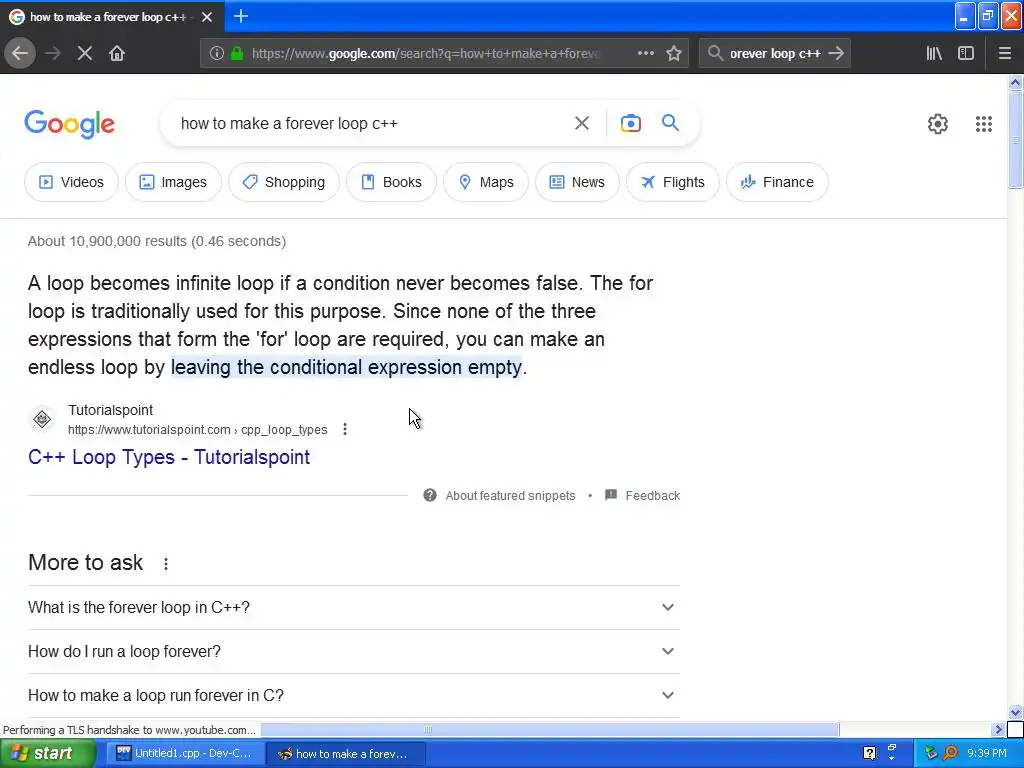The image size is (1024, 768).
Task: Open Google settings gear icon
Action: [x=938, y=123]
